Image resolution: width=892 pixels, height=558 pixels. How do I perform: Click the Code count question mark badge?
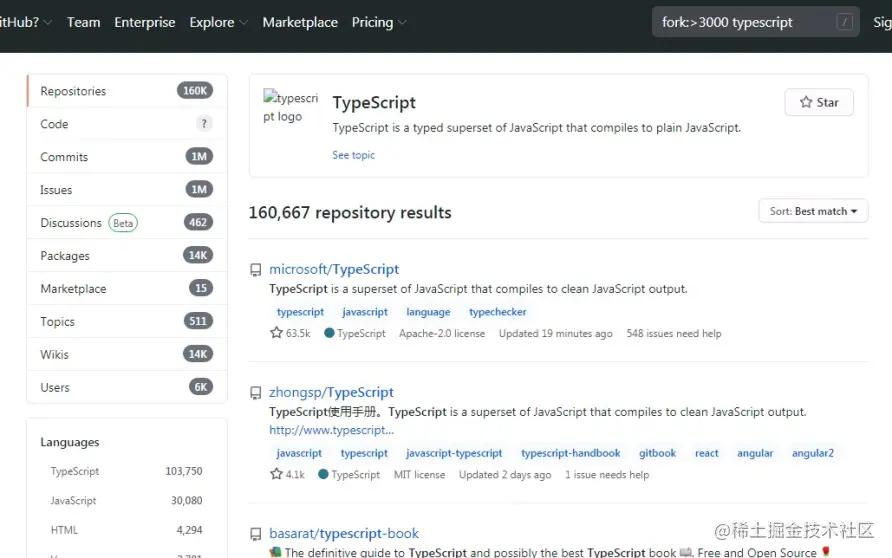(x=204, y=123)
